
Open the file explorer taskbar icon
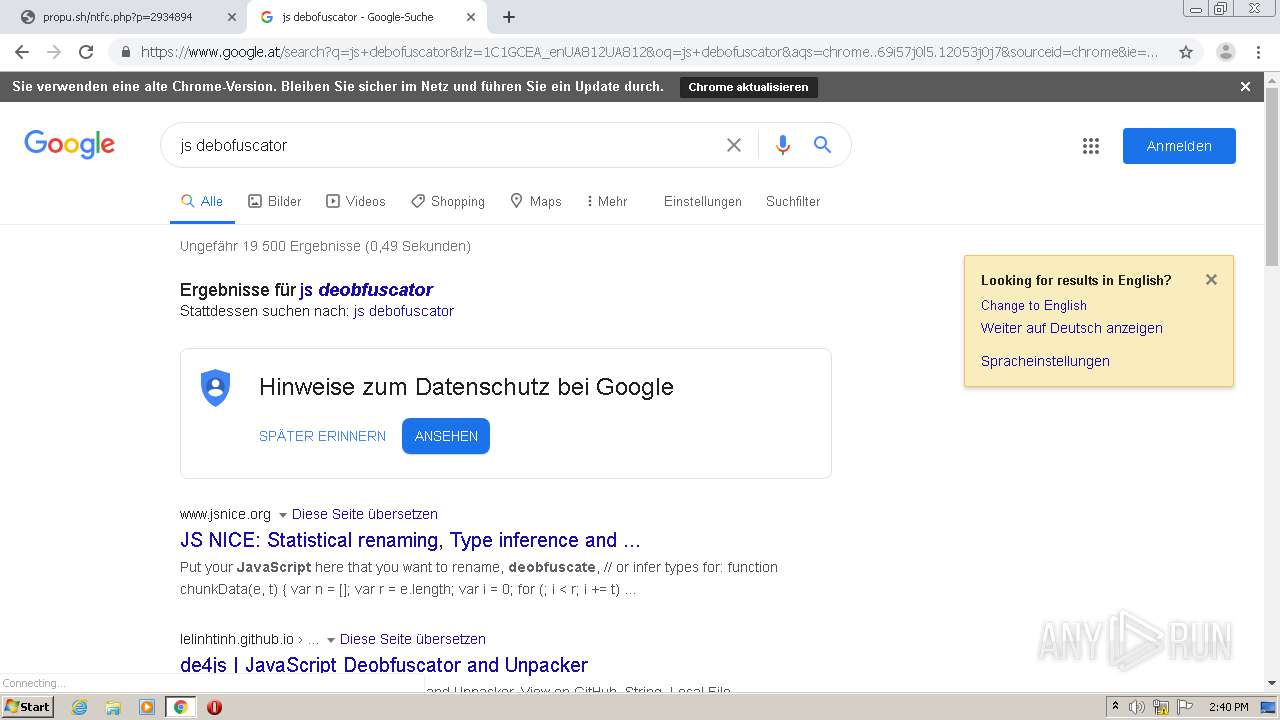coord(113,707)
